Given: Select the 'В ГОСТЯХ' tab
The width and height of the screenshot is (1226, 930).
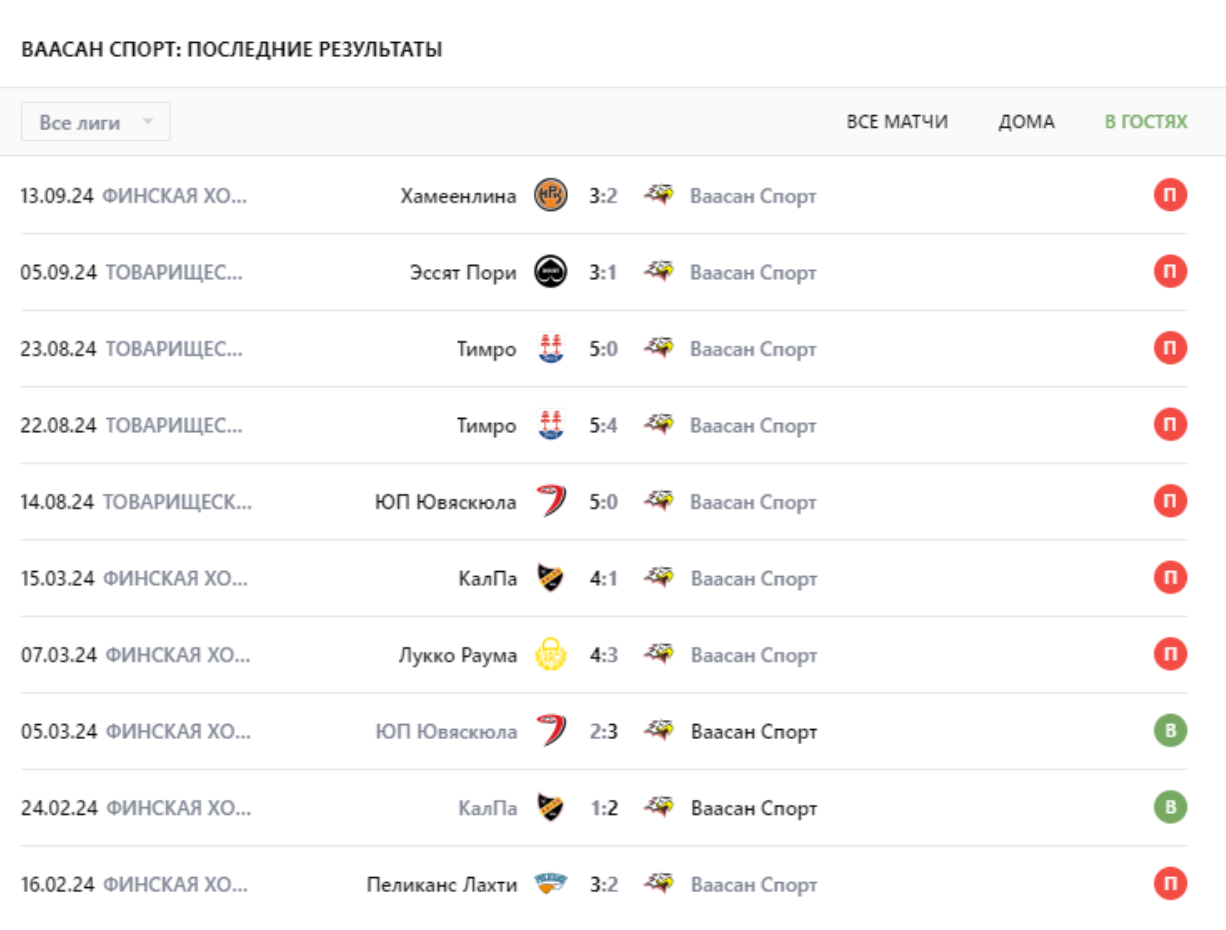Looking at the screenshot, I should coord(1146,122).
